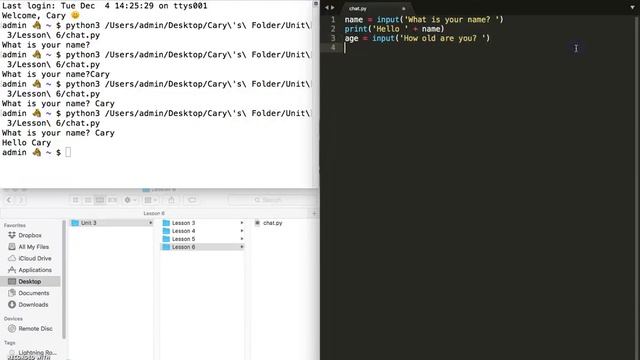Click line number 1 in editor gutter

[333, 19]
